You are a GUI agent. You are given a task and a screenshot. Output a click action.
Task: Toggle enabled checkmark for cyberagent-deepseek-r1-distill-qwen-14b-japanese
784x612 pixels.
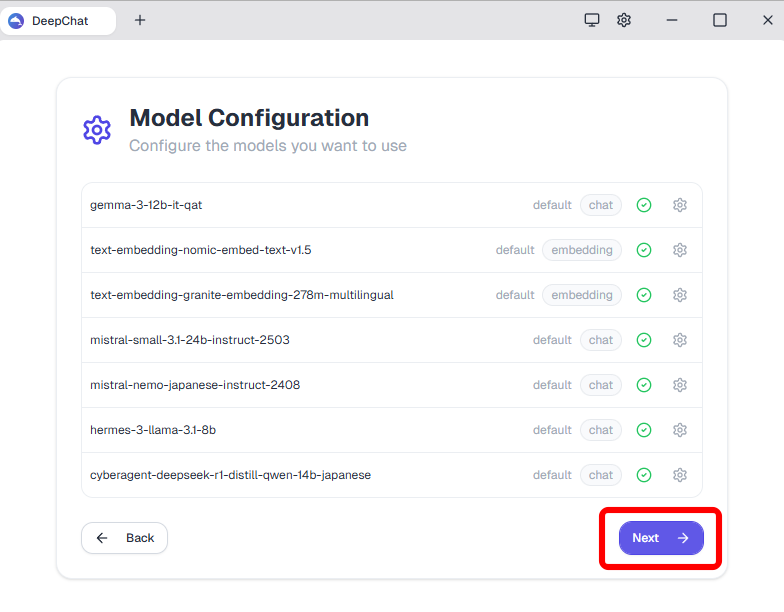click(x=644, y=475)
